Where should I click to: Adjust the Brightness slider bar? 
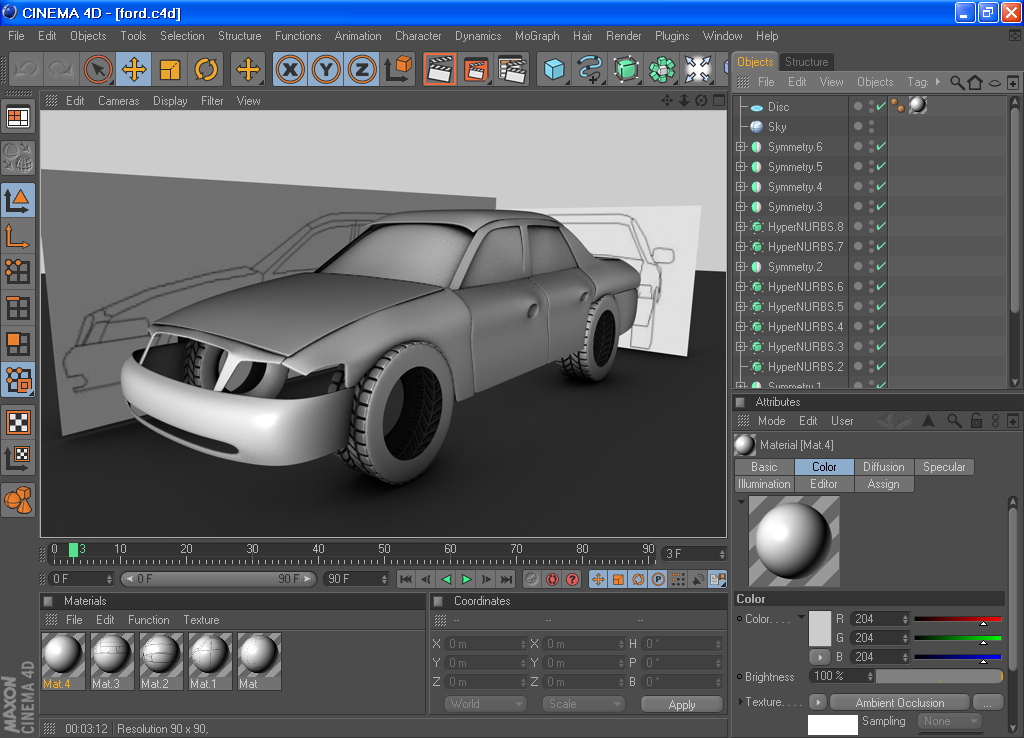pyautogui.click(x=939, y=677)
